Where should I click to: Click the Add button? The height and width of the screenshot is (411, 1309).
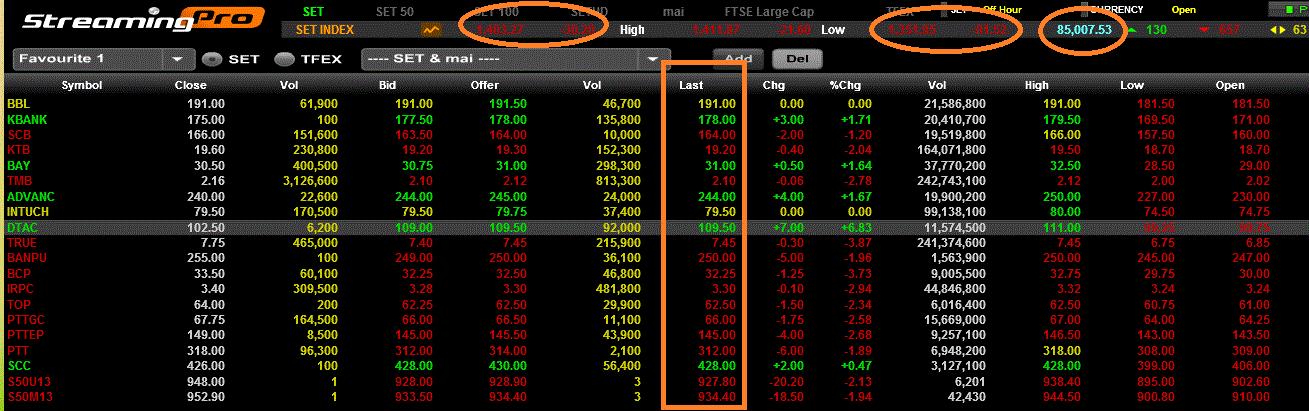click(x=738, y=58)
